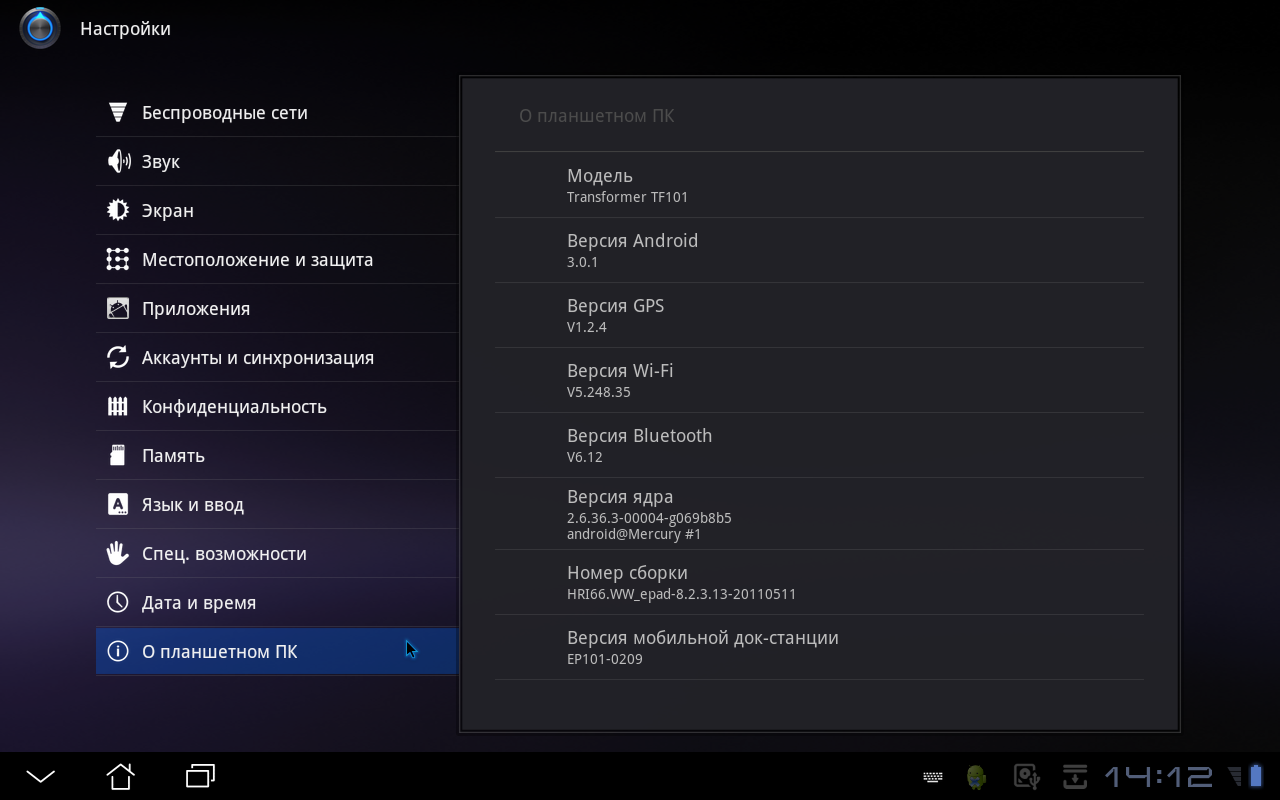Open the recent apps switcher
The image size is (1280, 800).
point(201,776)
